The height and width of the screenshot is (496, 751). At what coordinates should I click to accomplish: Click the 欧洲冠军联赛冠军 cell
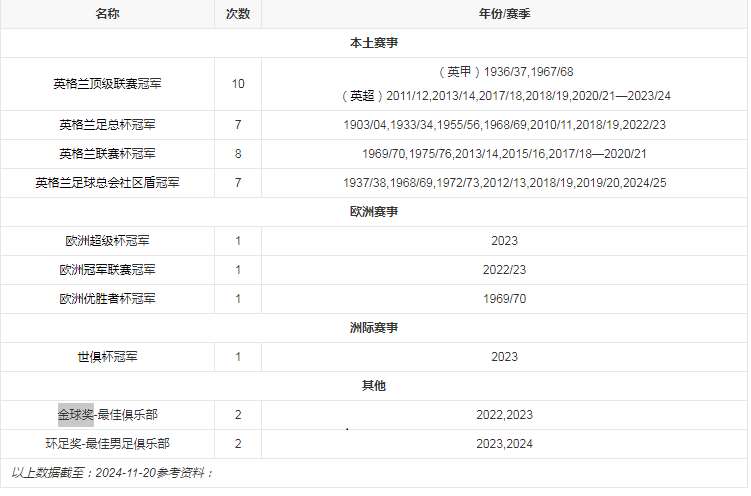107,270
